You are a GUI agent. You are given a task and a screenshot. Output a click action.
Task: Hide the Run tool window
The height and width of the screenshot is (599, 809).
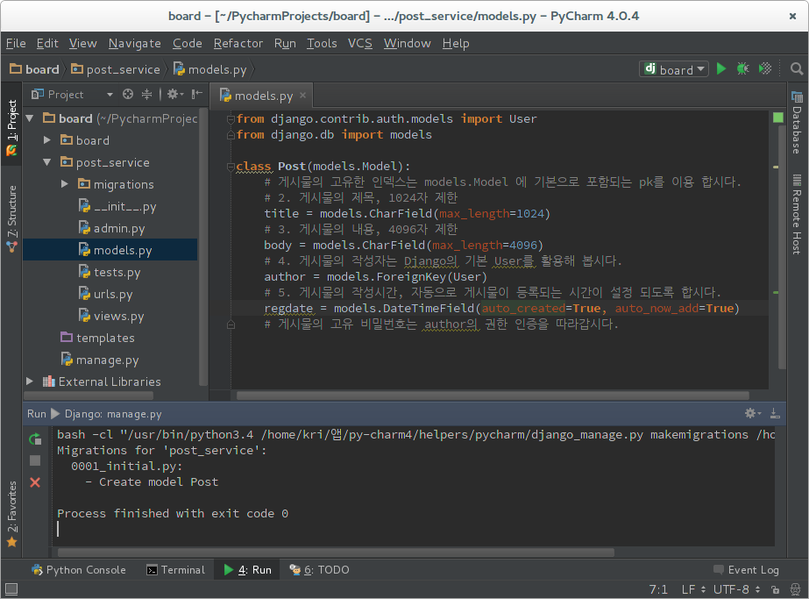tap(775, 413)
